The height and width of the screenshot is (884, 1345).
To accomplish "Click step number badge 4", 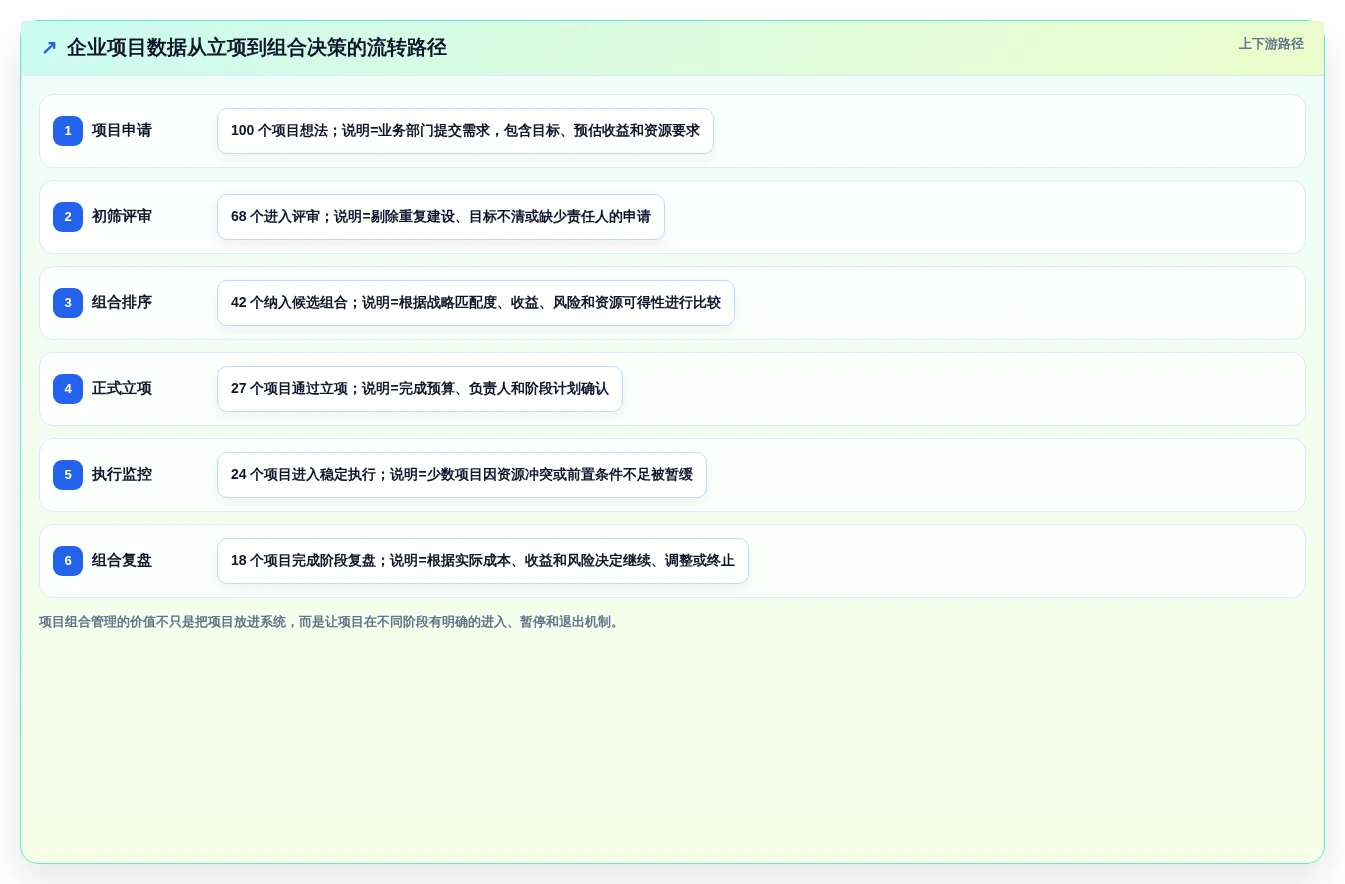I will pyautogui.click(x=68, y=389).
